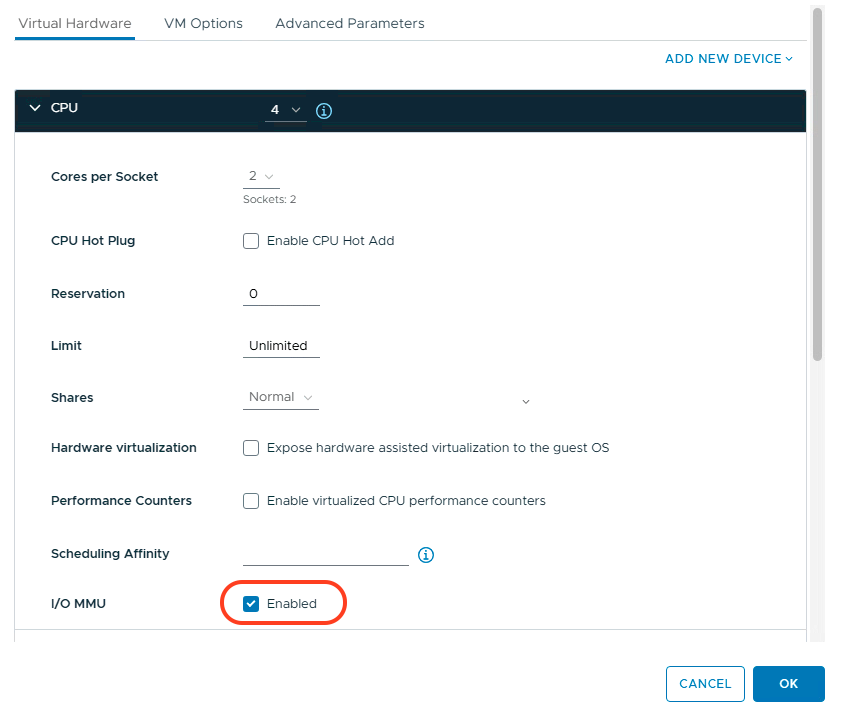Click the OK button
The height and width of the screenshot is (709, 842).
pyautogui.click(x=788, y=684)
